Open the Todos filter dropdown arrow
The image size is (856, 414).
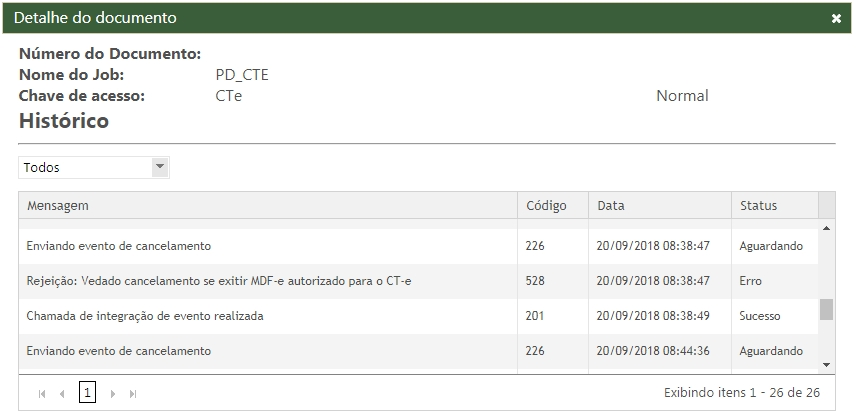click(160, 167)
